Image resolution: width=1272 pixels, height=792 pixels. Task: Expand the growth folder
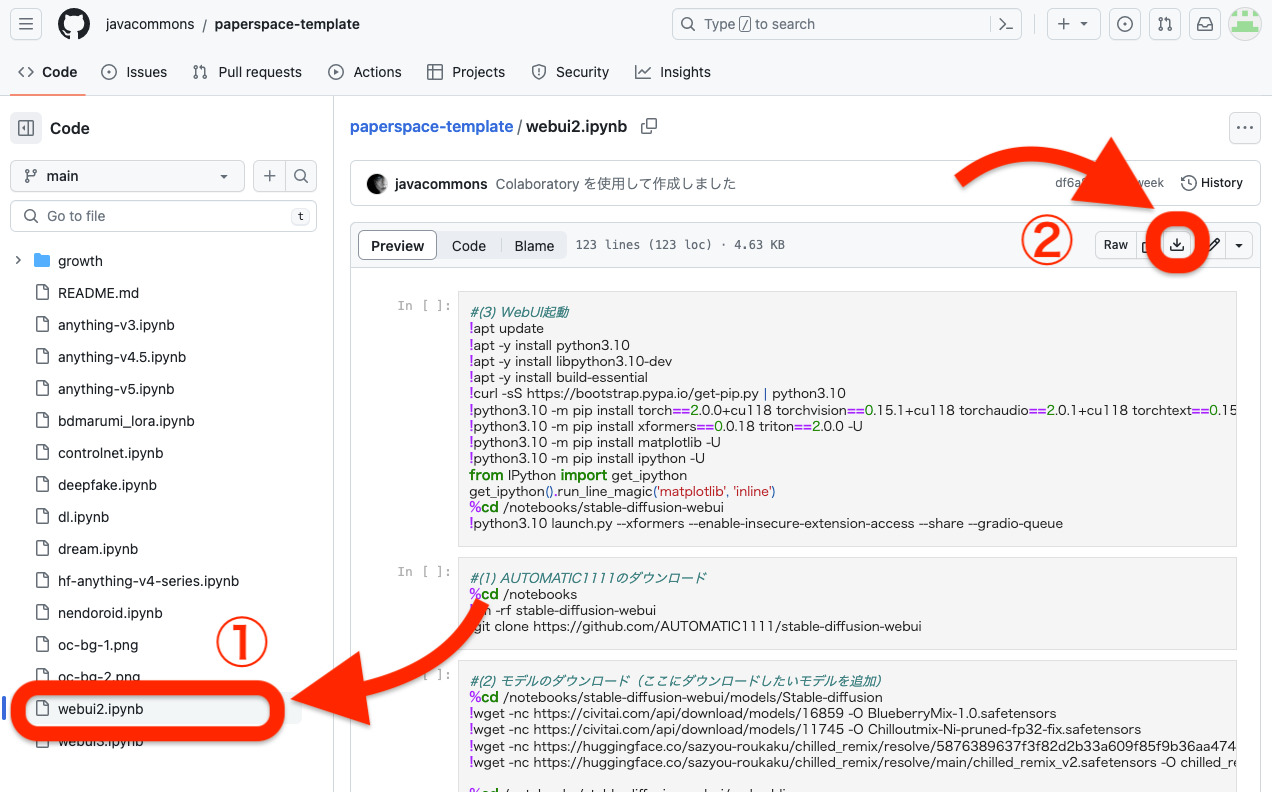(18, 261)
